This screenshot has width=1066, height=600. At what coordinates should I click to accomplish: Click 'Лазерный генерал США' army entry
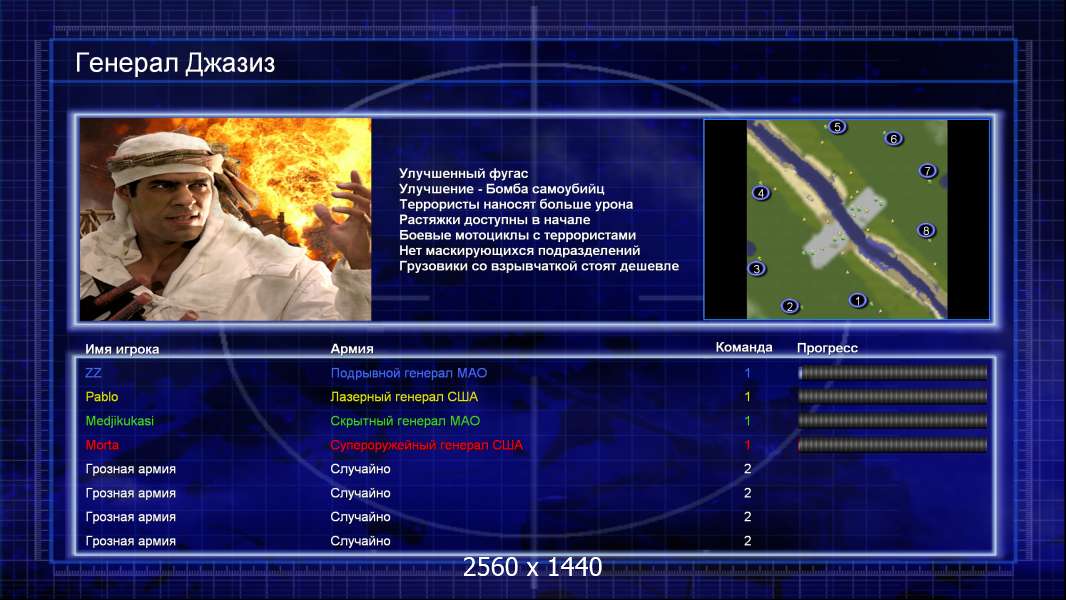[404, 396]
